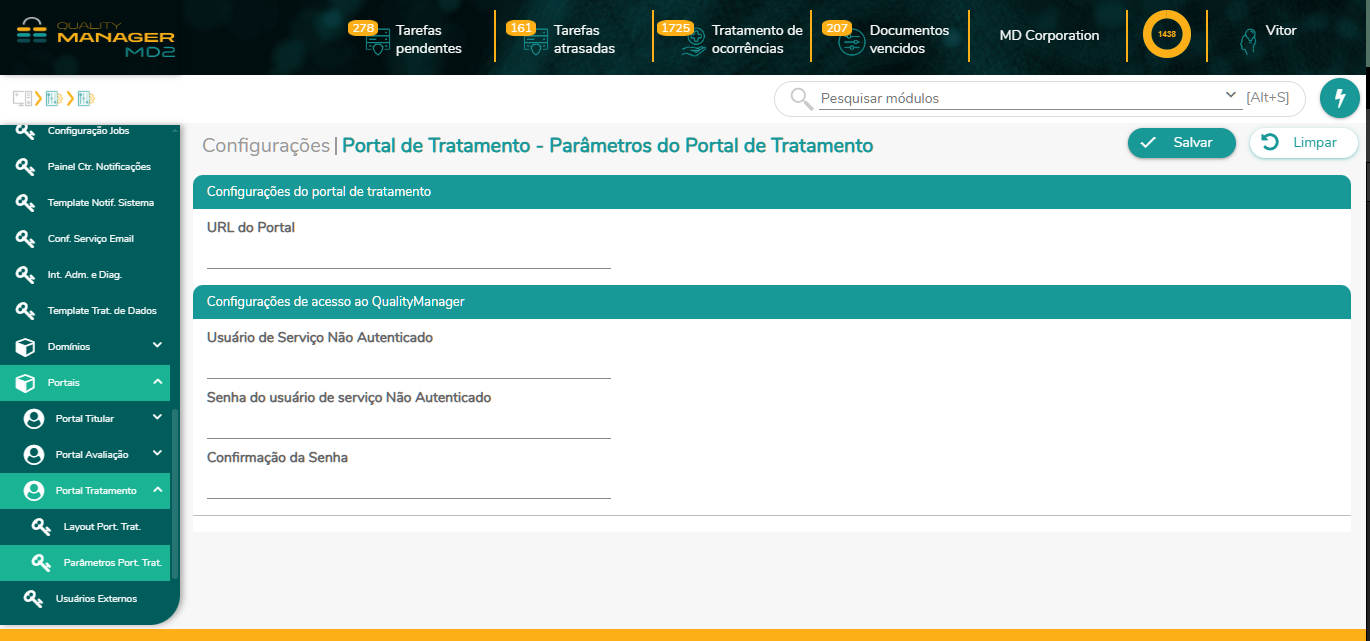1370x641 pixels.
Task: Click Configurações breadcrumb title text
Action: (266, 145)
